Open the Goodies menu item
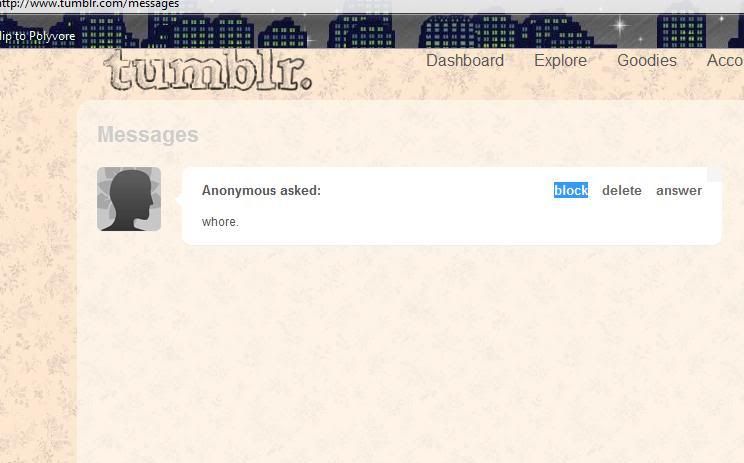Image resolution: width=744 pixels, height=463 pixels. click(x=647, y=61)
